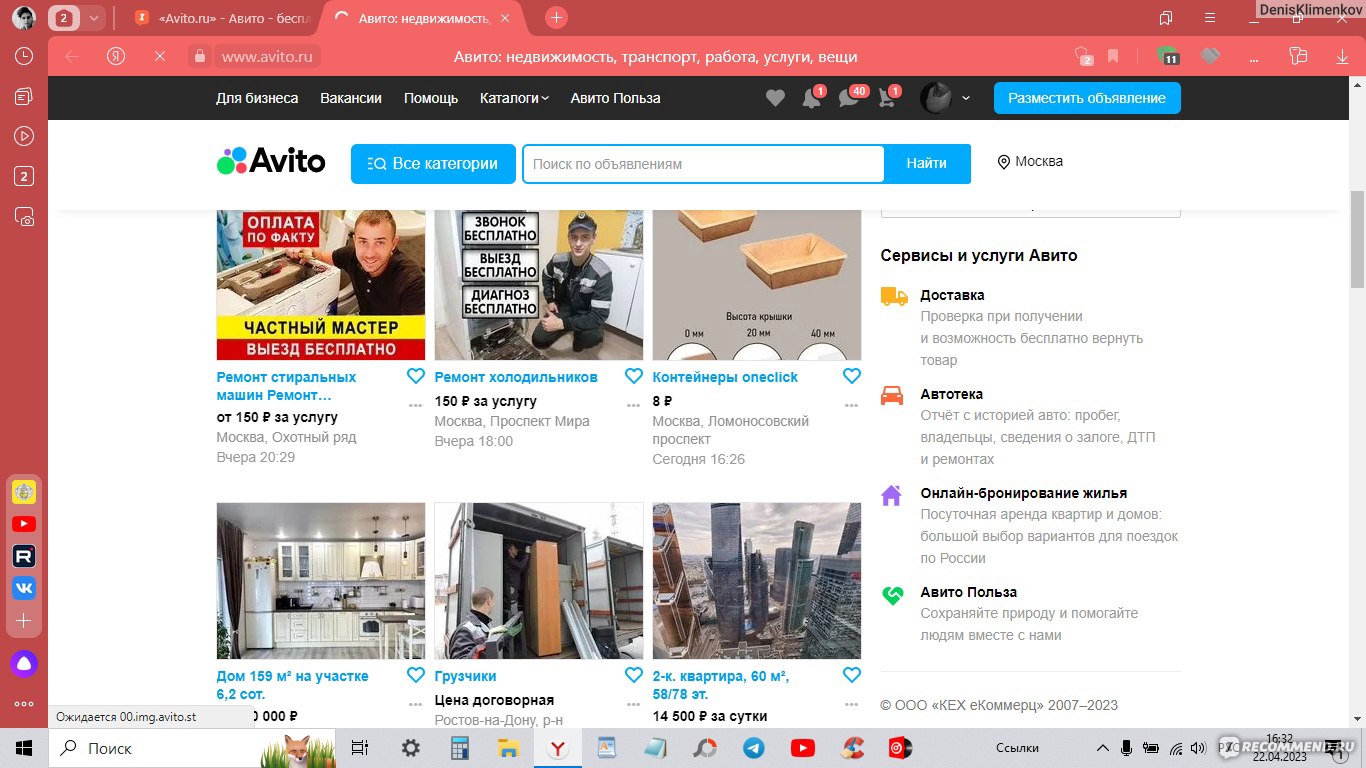This screenshot has height=768, width=1366.
Task: Open Telegram from the Windows taskbar
Action: click(x=754, y=748)
